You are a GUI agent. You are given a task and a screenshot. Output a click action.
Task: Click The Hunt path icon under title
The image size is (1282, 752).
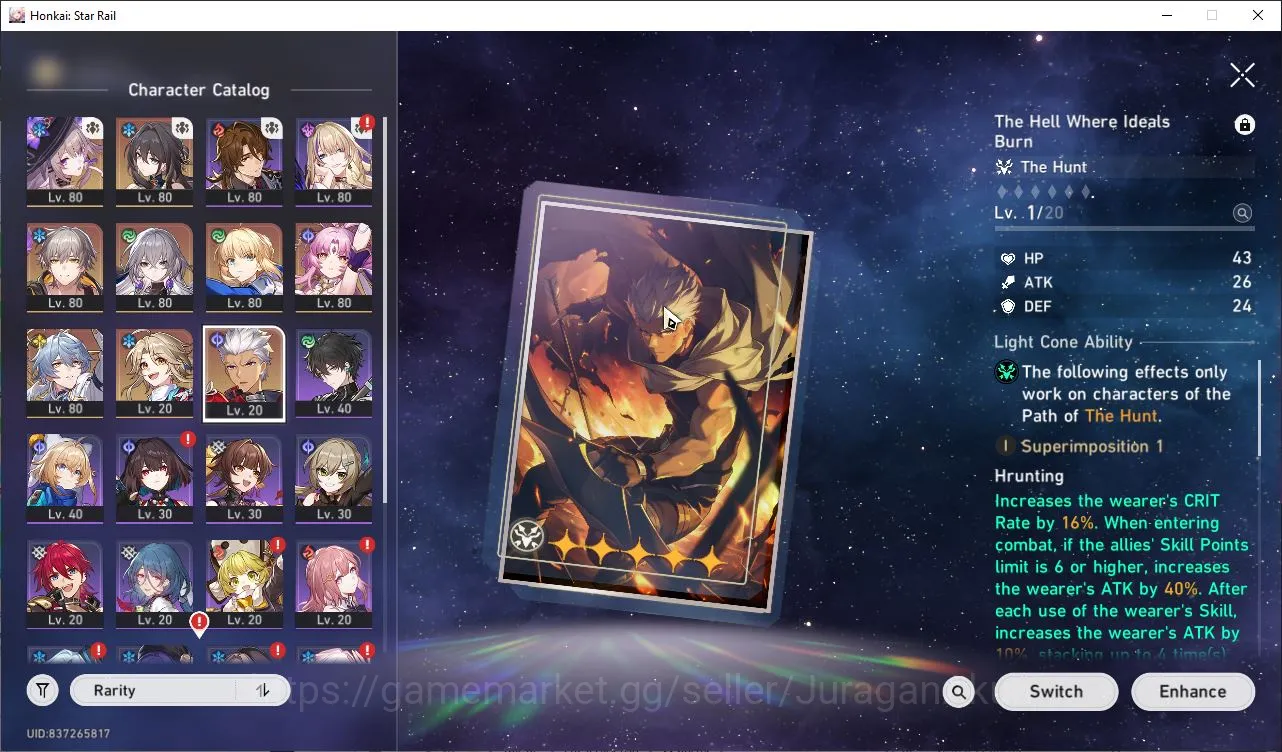(x=1004, y=167)
